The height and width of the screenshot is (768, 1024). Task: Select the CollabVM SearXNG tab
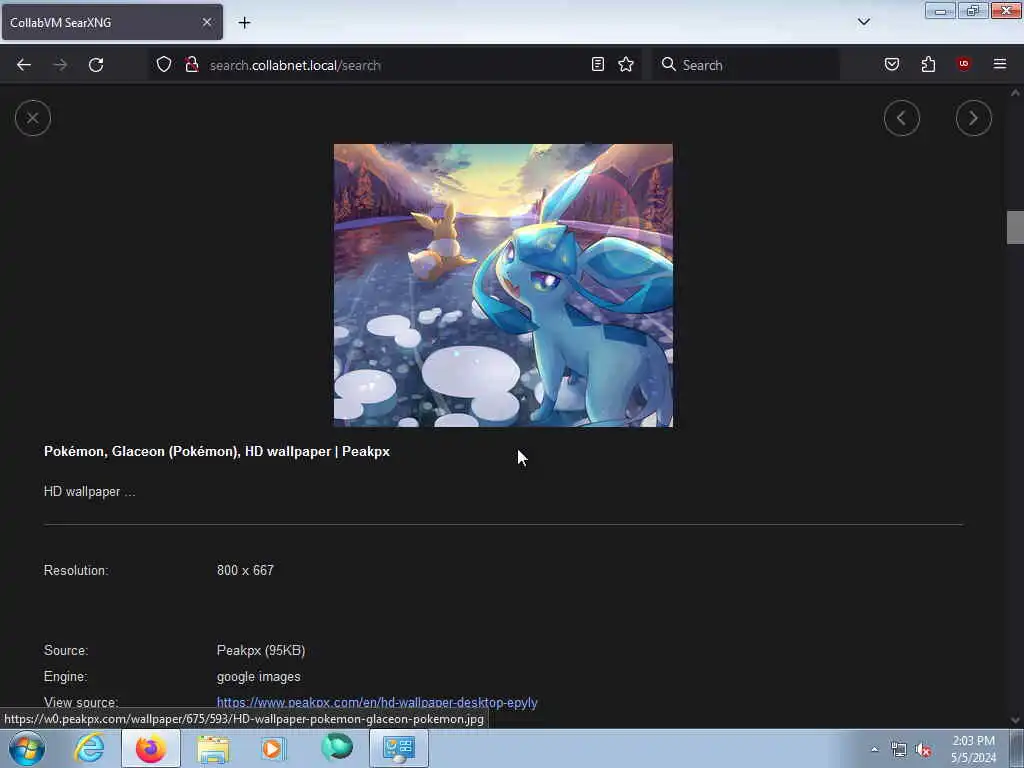coord(112,22)
